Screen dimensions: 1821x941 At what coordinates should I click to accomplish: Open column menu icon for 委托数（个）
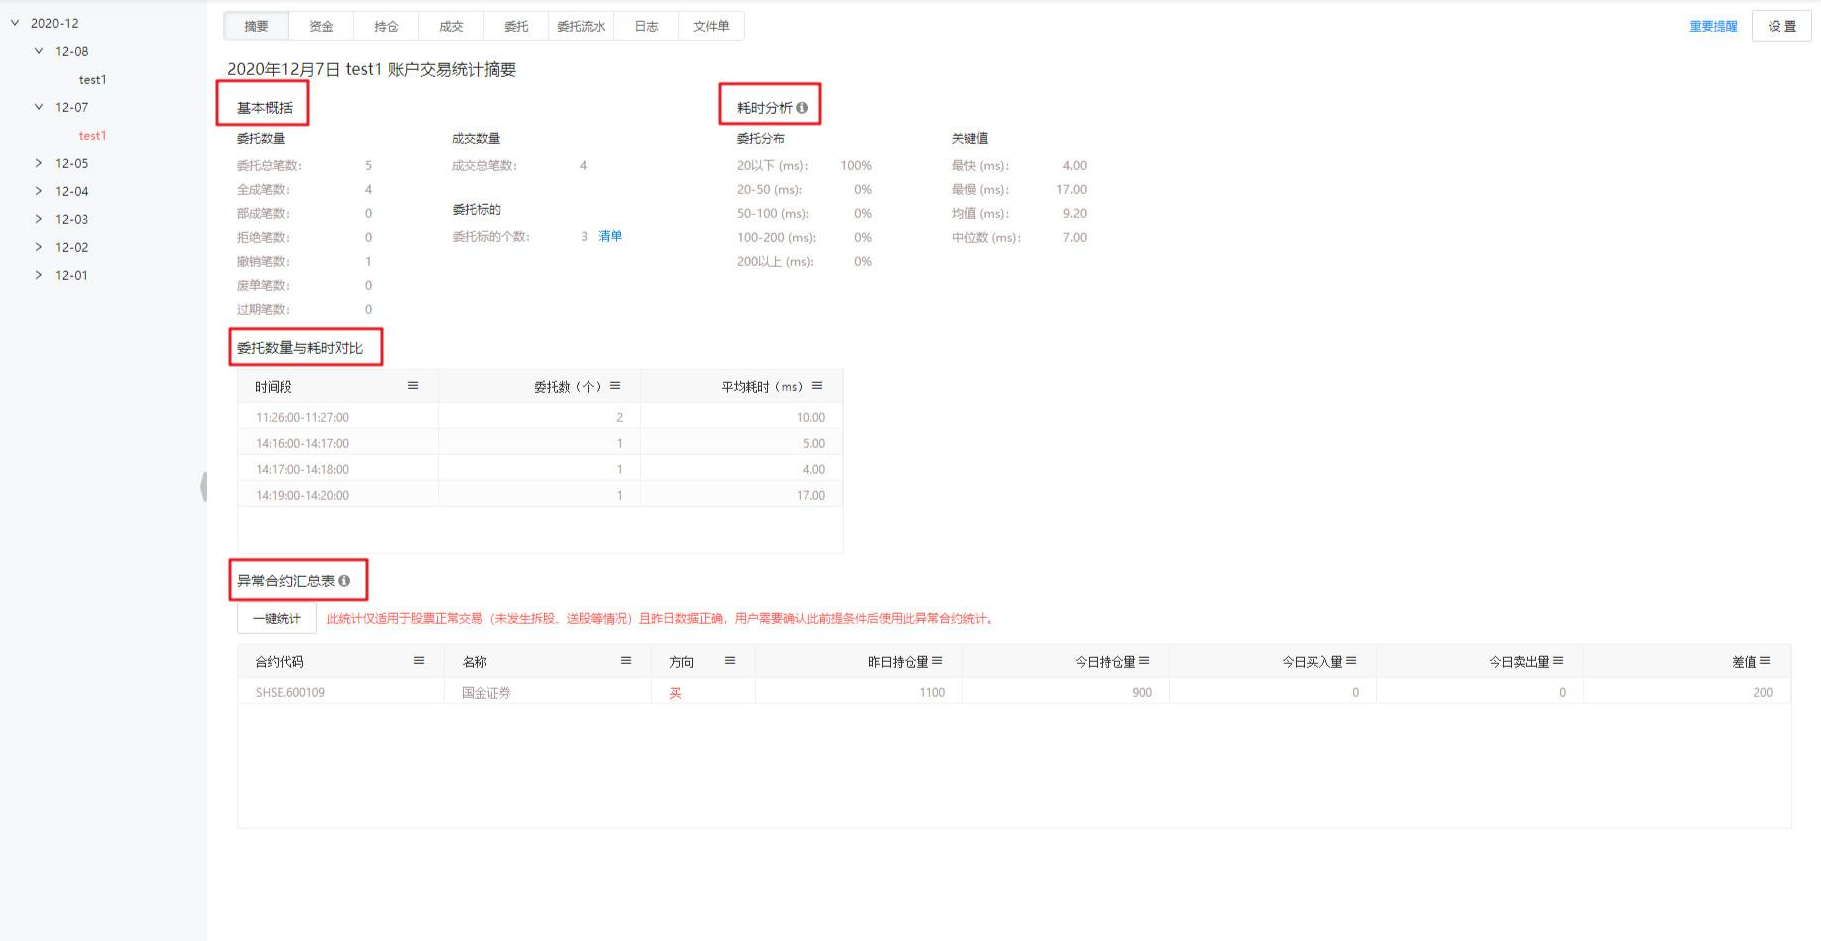point(615,386)
